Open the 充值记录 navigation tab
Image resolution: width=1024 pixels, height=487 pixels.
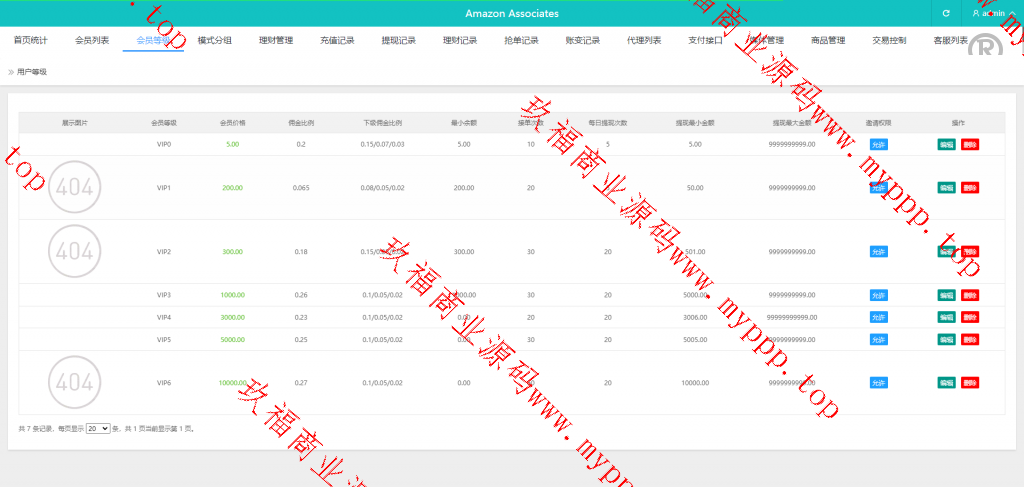(x=337, y=41)
